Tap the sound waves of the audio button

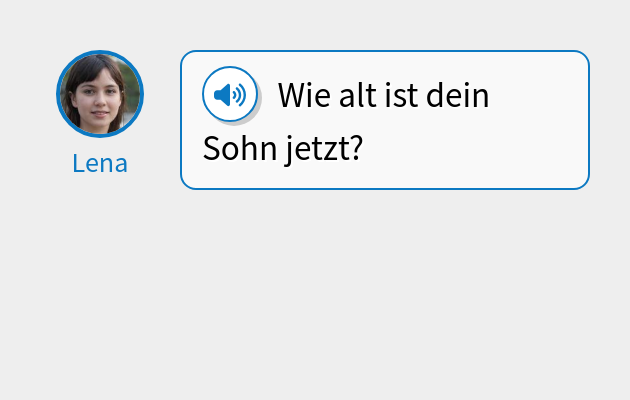pos(239,95)
